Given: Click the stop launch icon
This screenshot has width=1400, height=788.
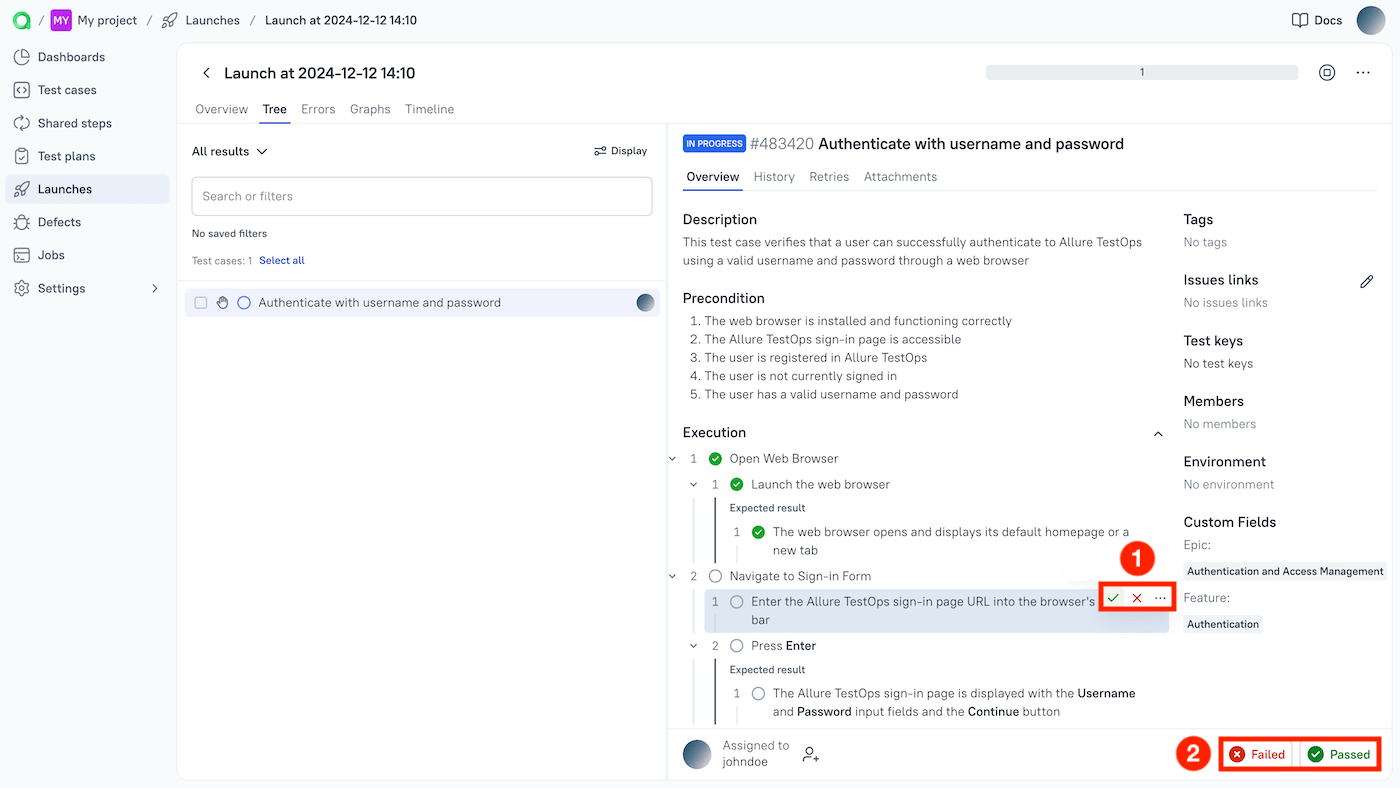Looking at the screenshot, I should [1327, 73].
